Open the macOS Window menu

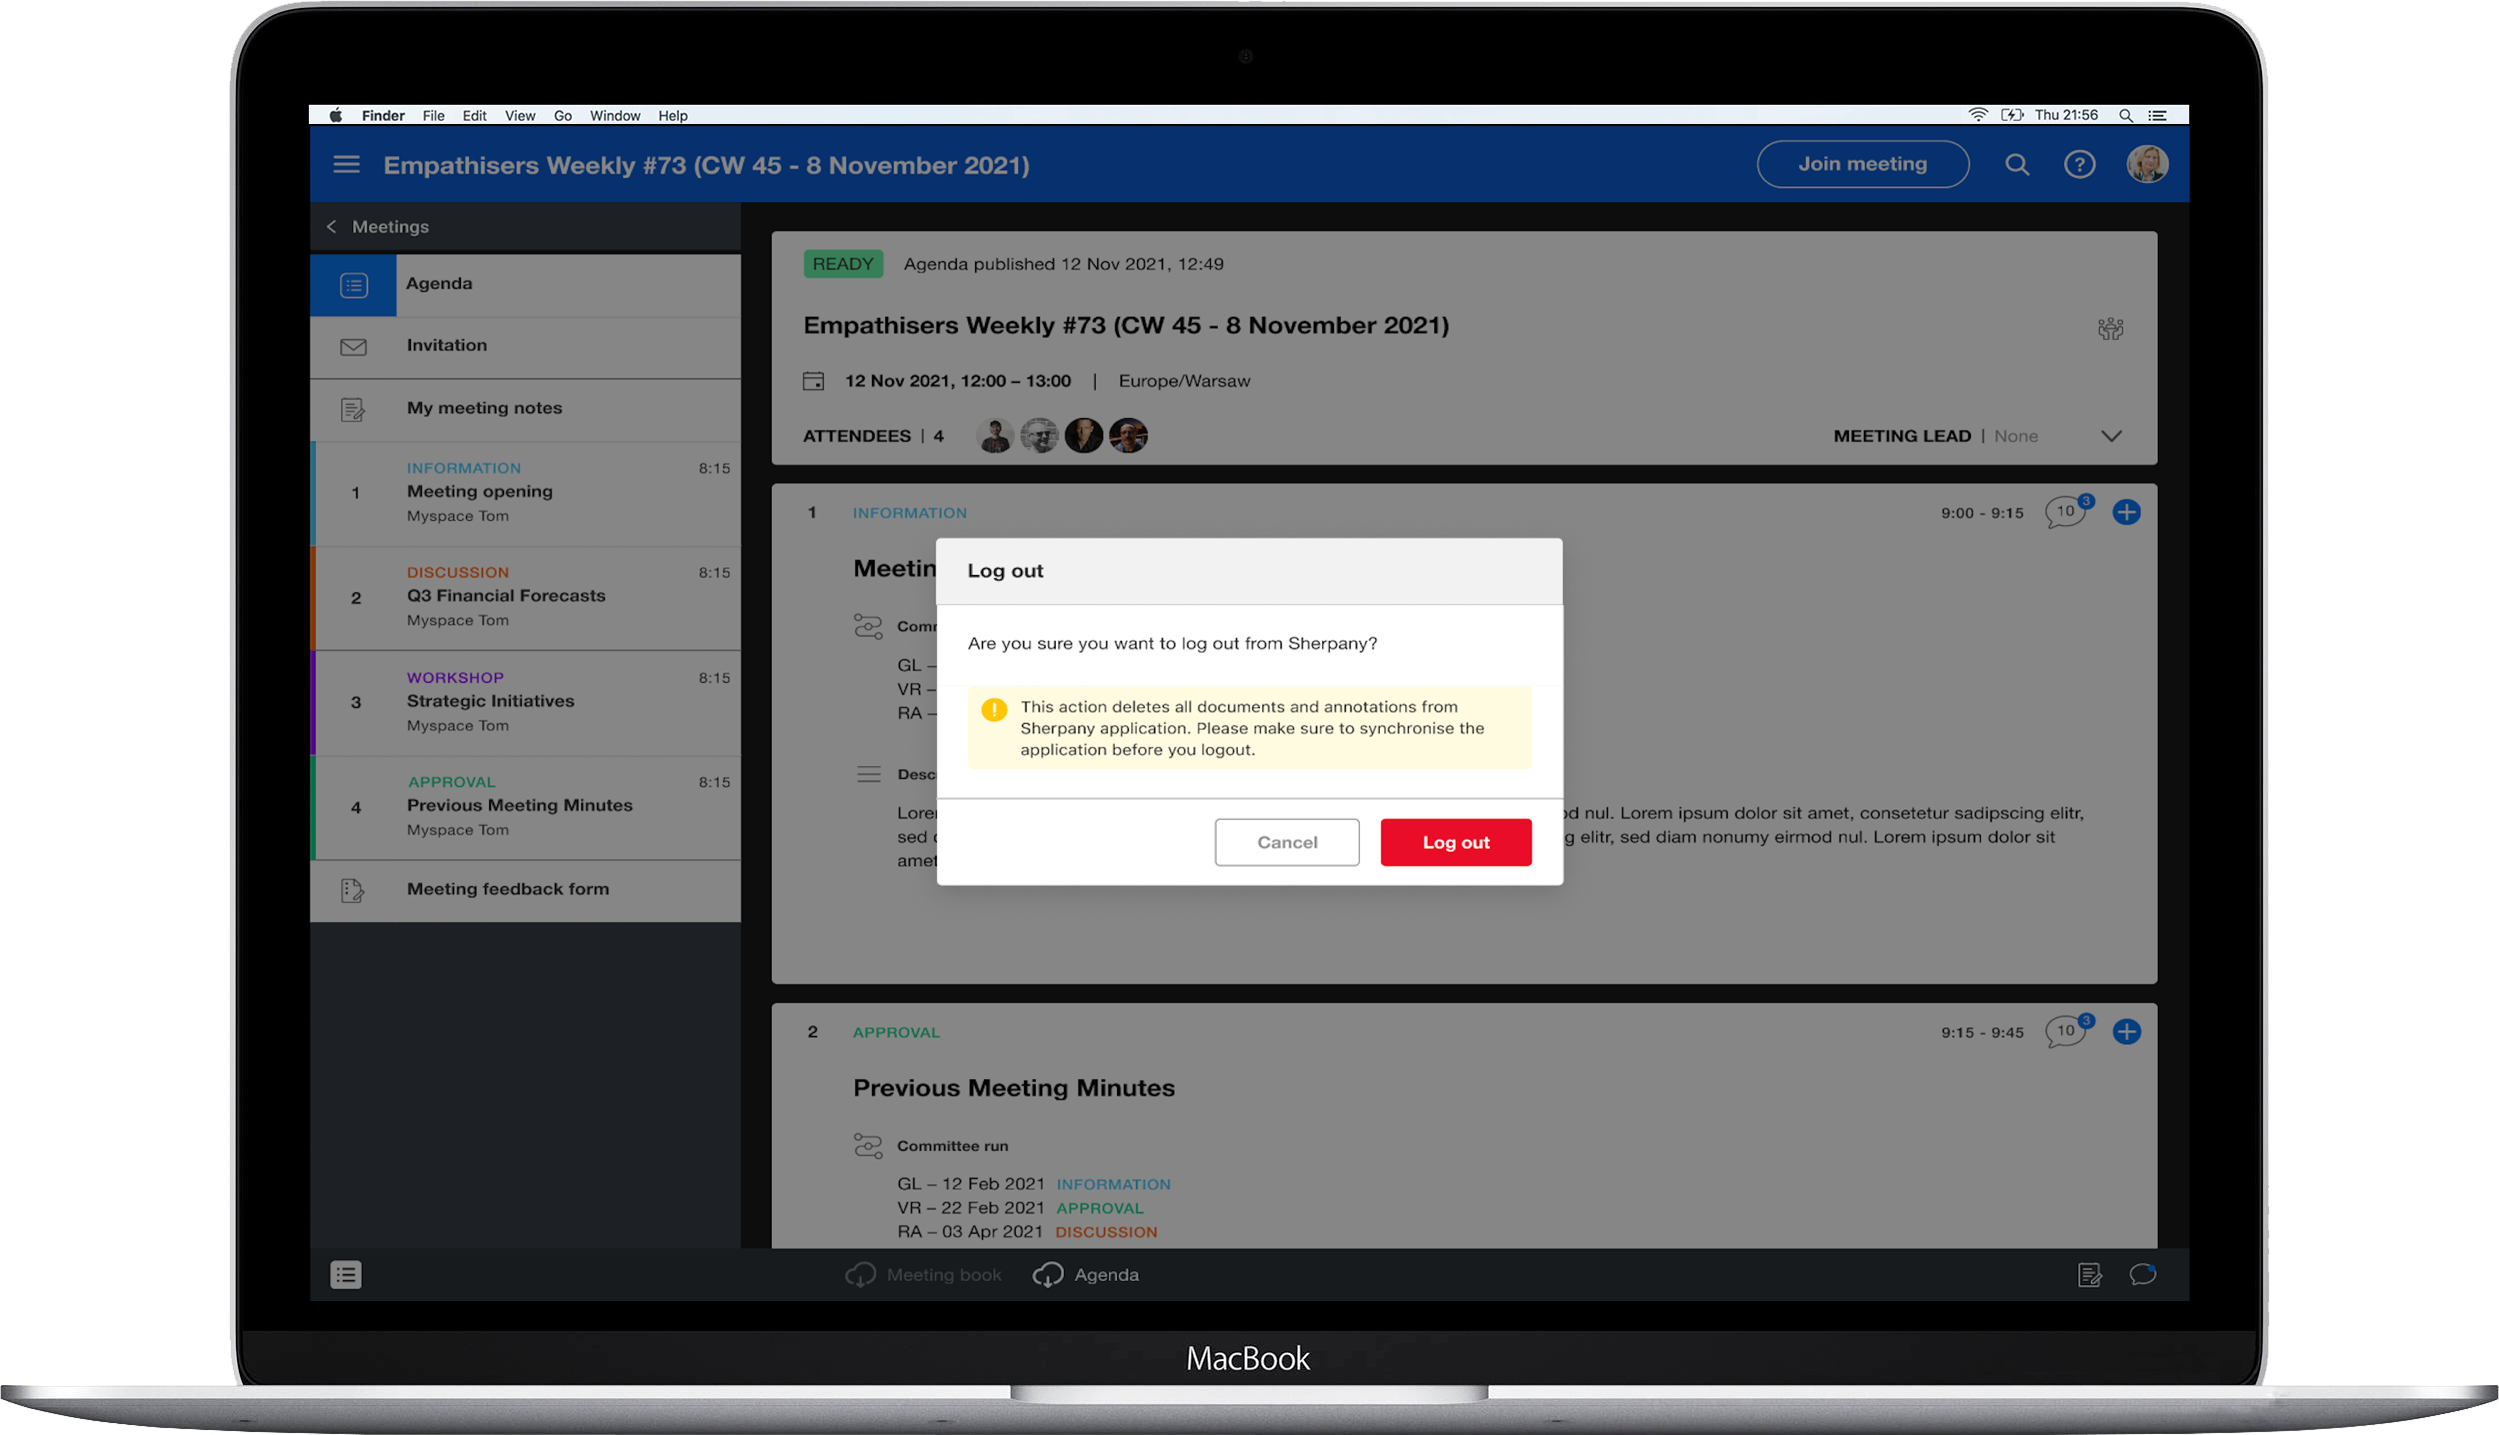coord(614,116)
